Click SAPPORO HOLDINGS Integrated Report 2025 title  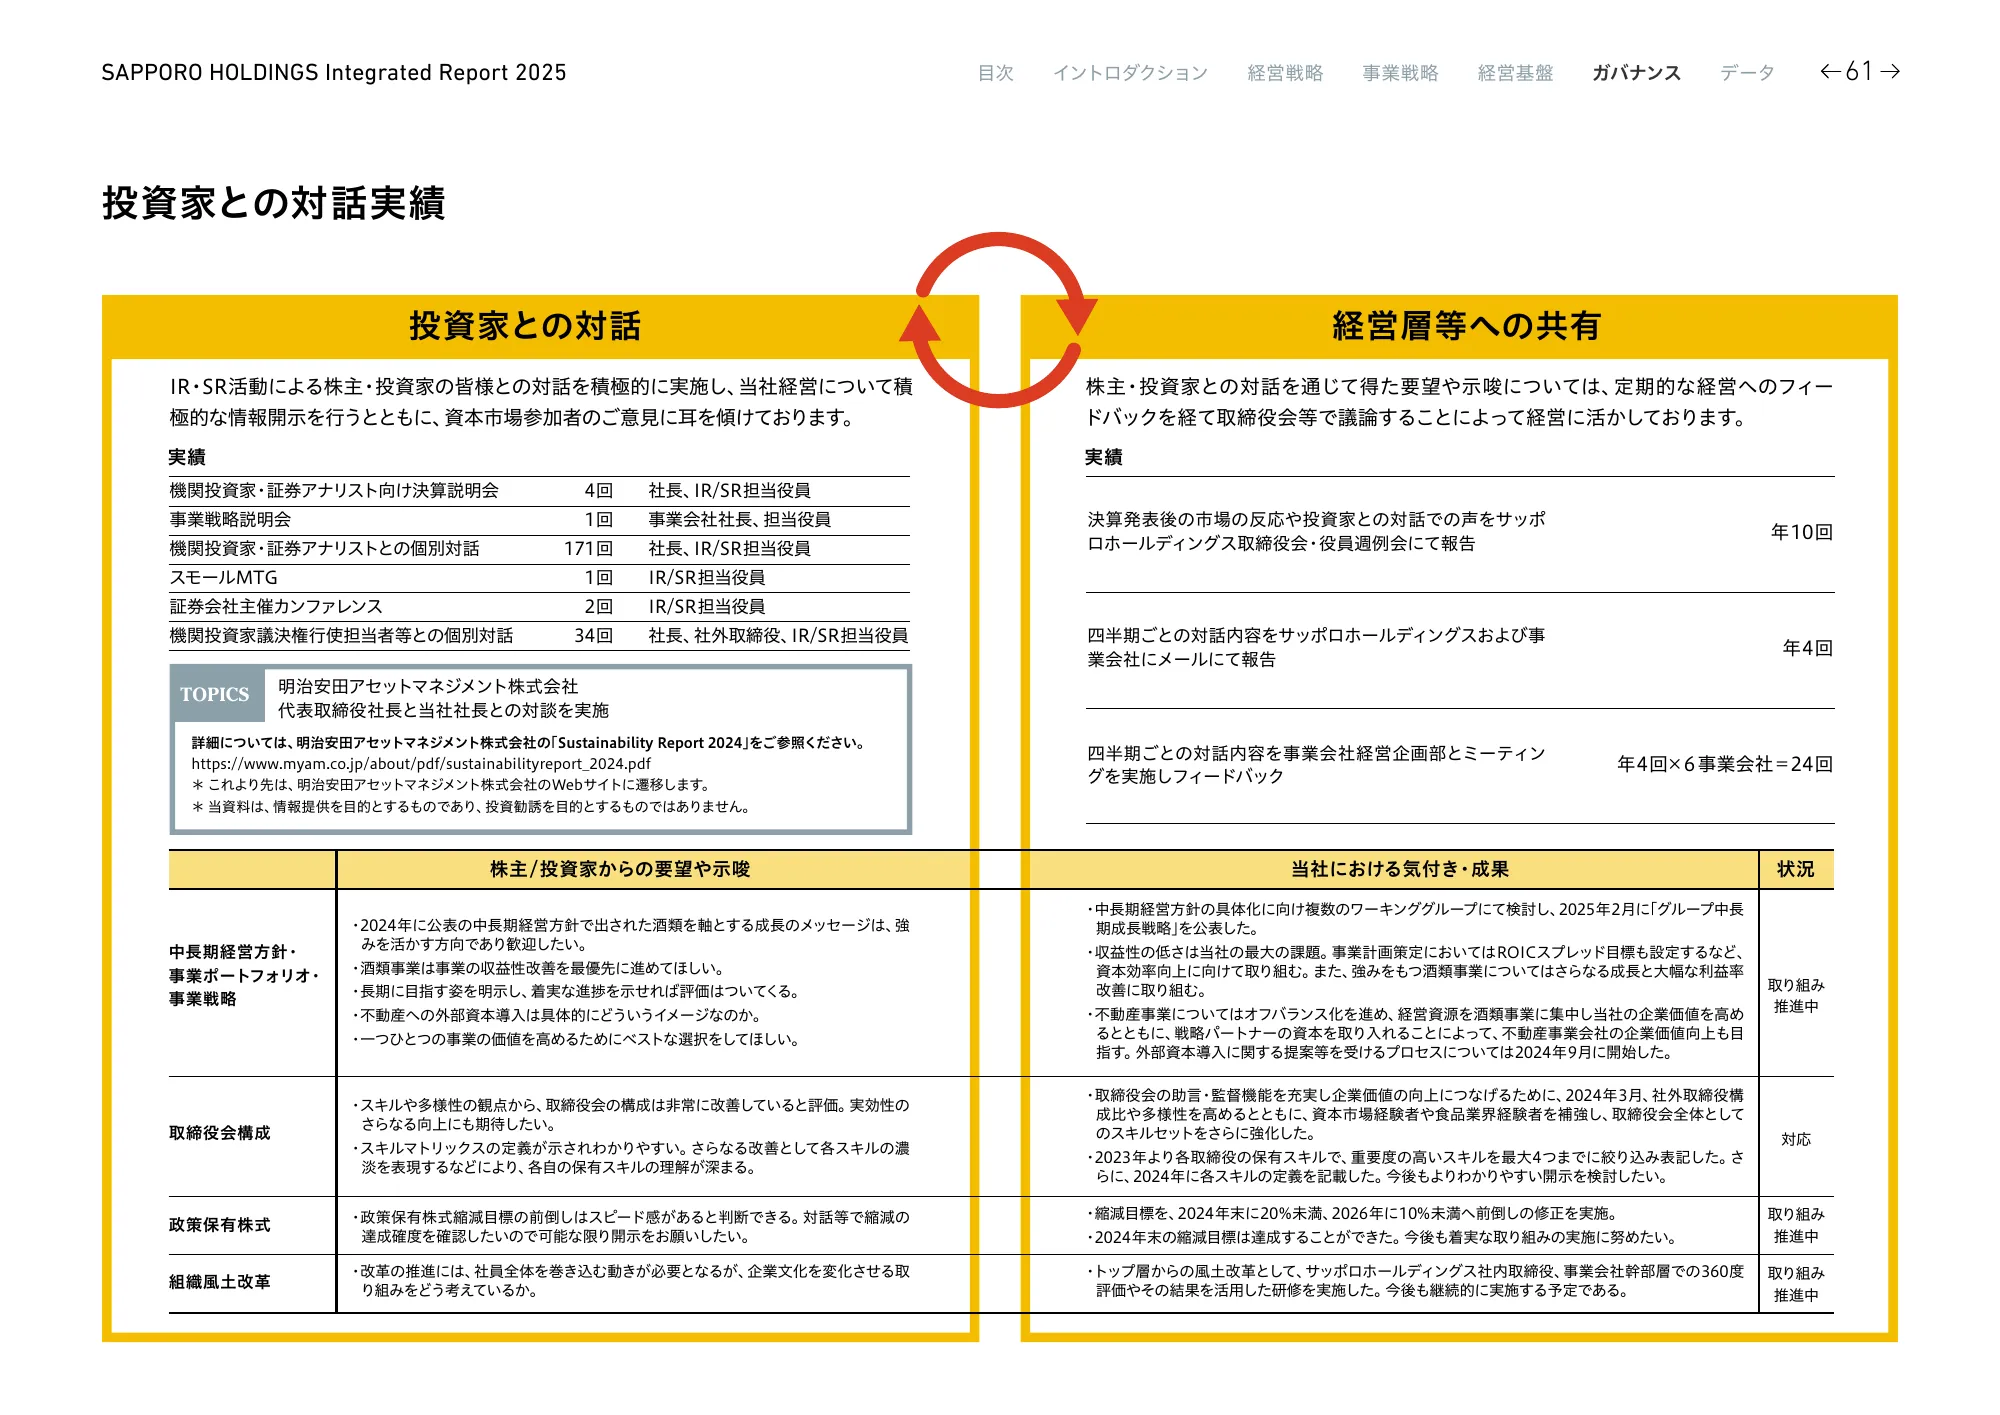[334, 73]
